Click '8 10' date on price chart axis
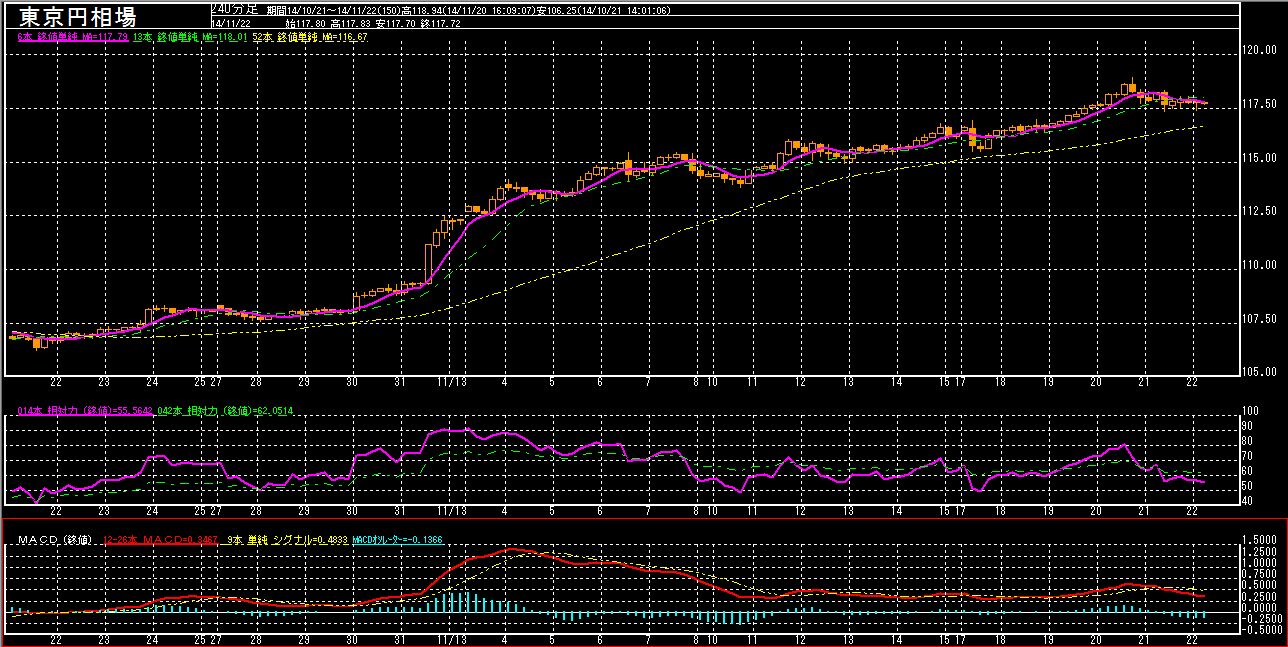 (x=703, y=382)
